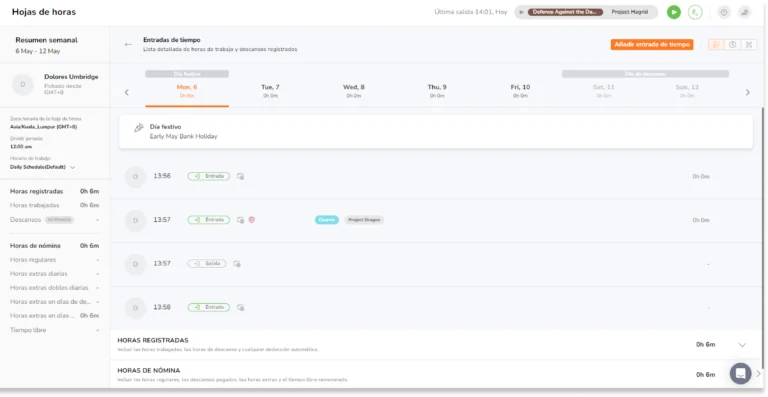Screen dimensions: 768x397
Task: Click the Horas de nómina sidebar row
Action: 54,246
